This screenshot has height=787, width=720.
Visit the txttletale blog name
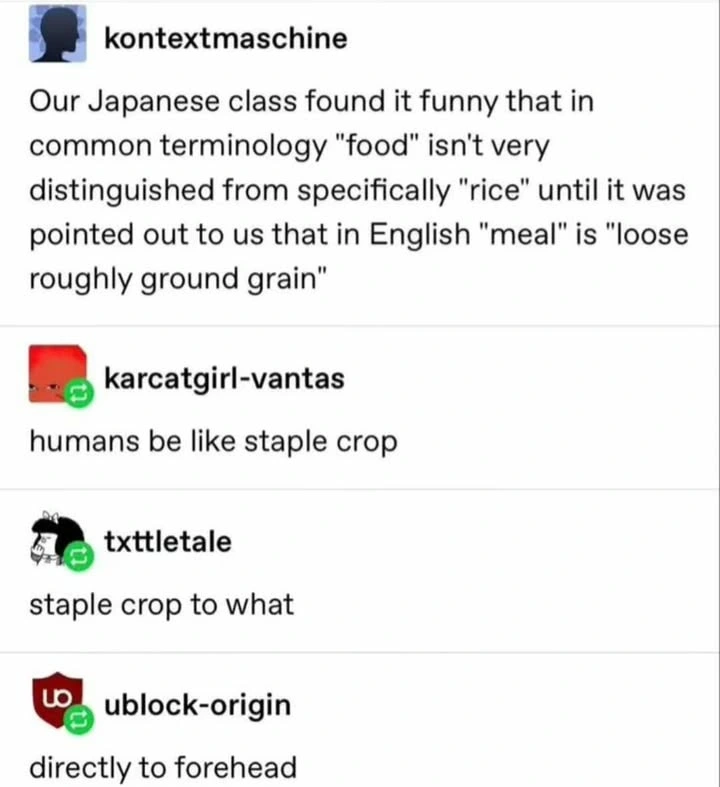point(167,541)
